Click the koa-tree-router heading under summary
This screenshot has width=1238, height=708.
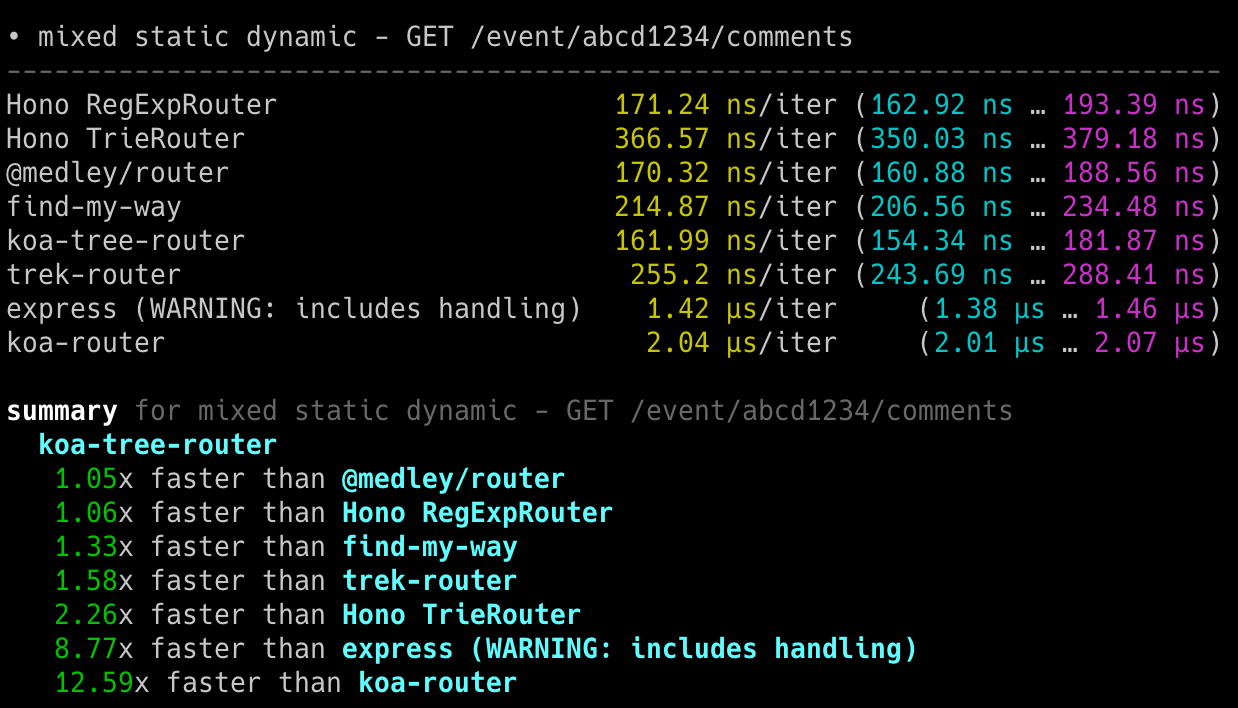click(157, 445)
